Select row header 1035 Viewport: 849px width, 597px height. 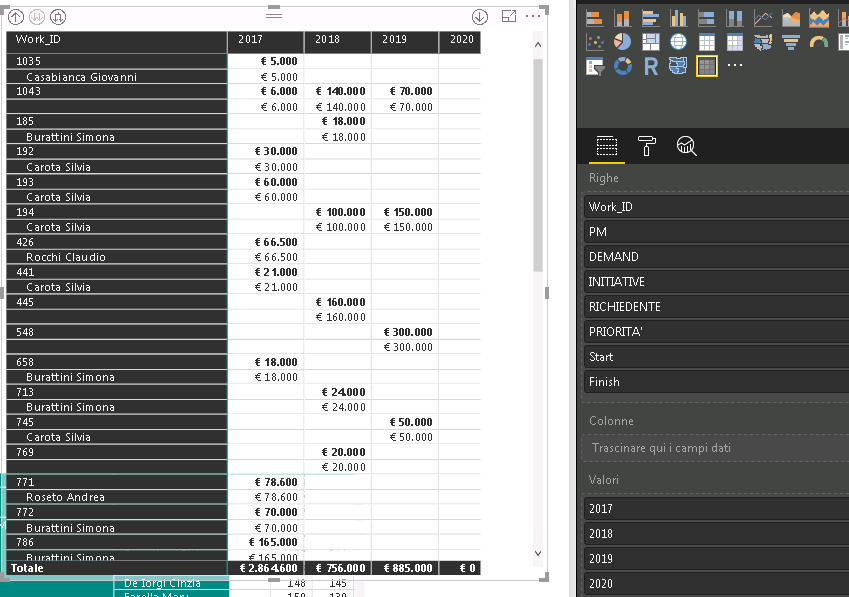pos(116,61)
